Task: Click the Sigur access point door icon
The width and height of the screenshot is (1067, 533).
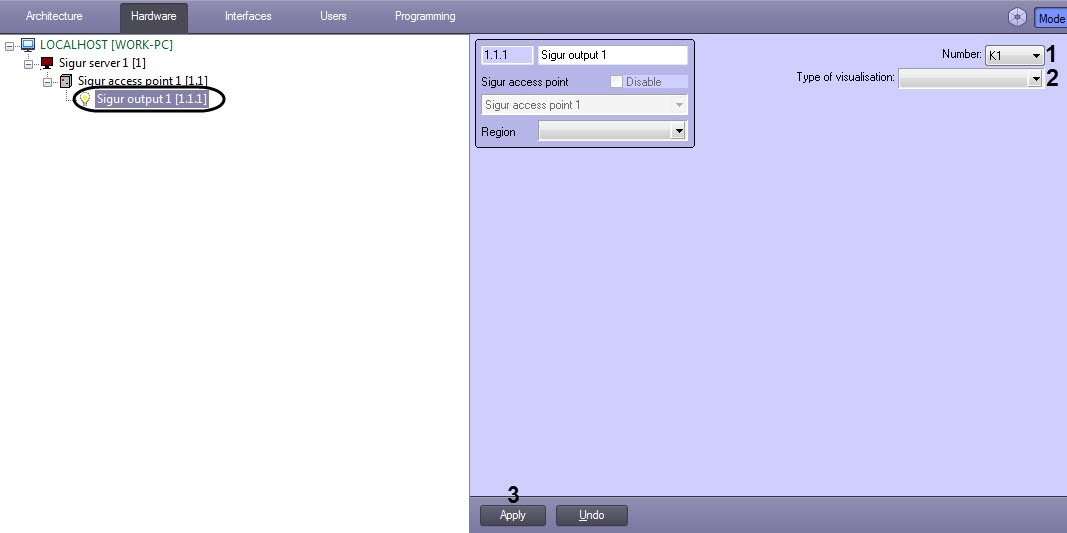Action: point(66,82)
